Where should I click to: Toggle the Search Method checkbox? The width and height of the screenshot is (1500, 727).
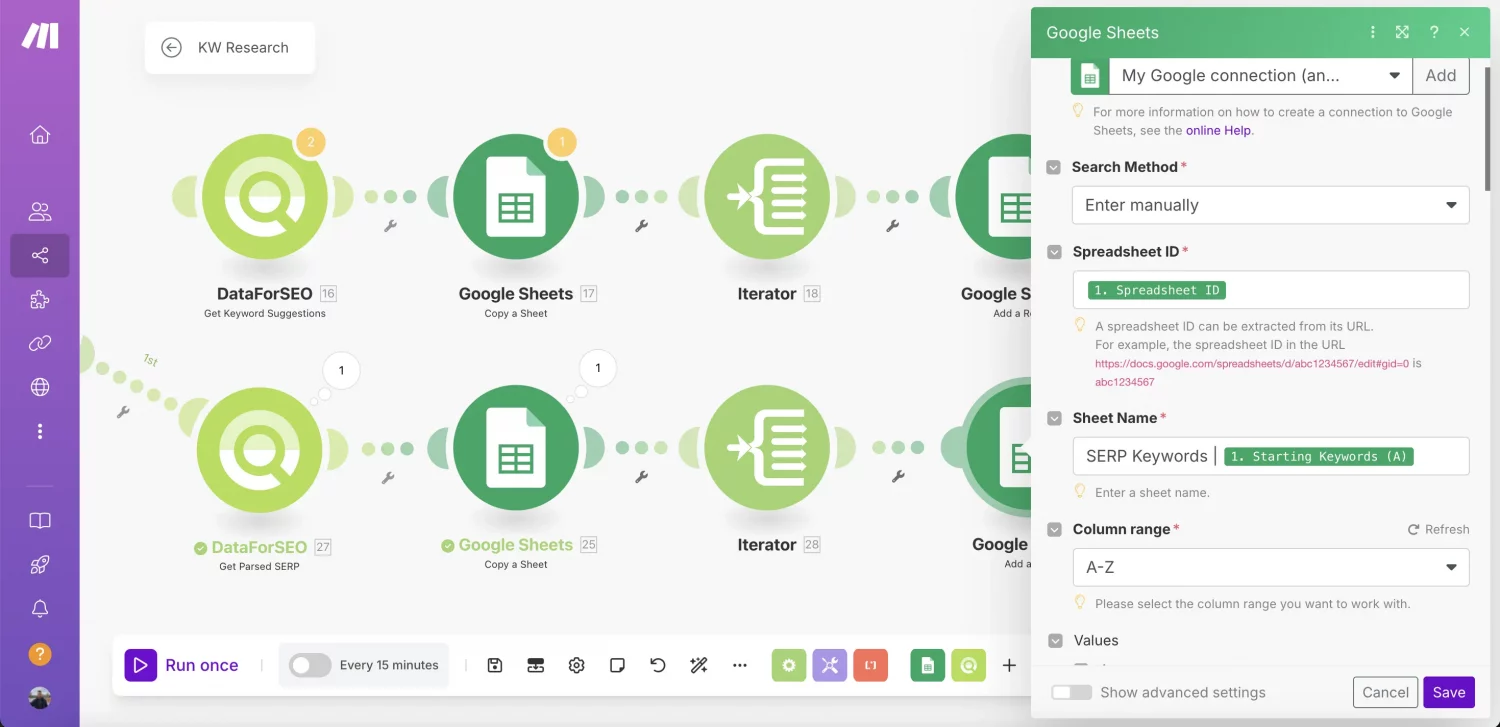tap(1054, 167)
